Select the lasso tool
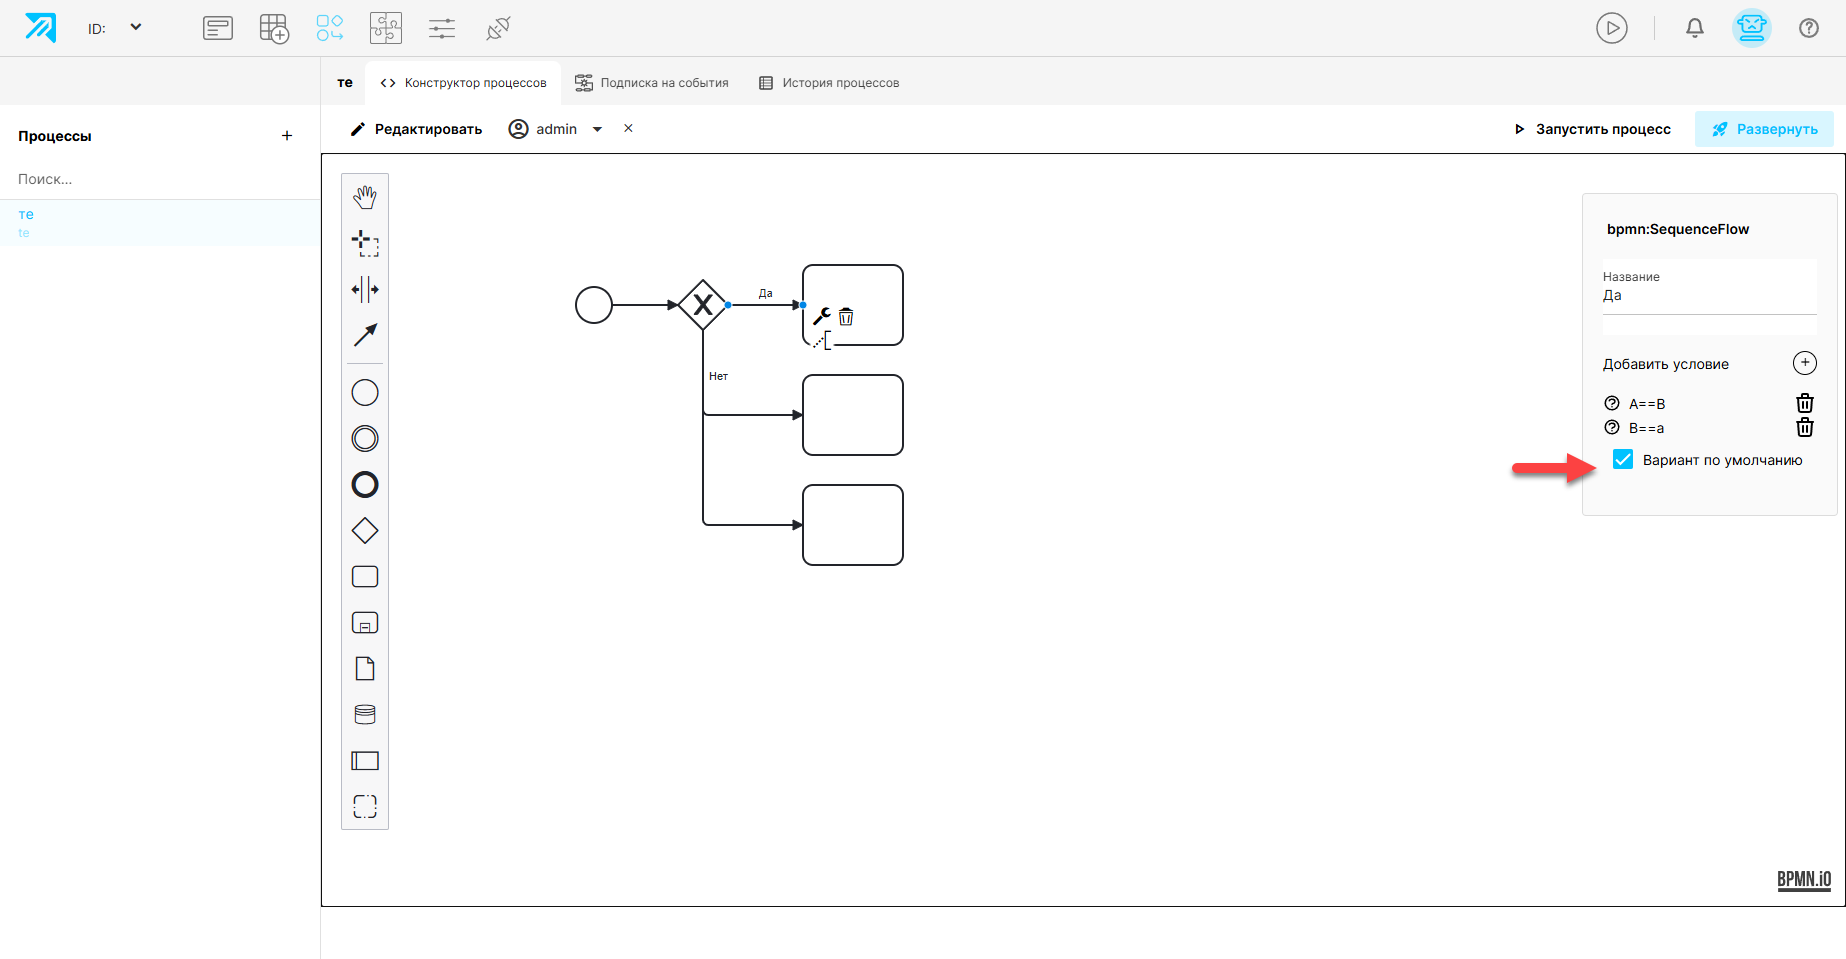Image resolution: width=1846 pixels, height=959 pixels. pyautogui.click(x=365, y=243)
